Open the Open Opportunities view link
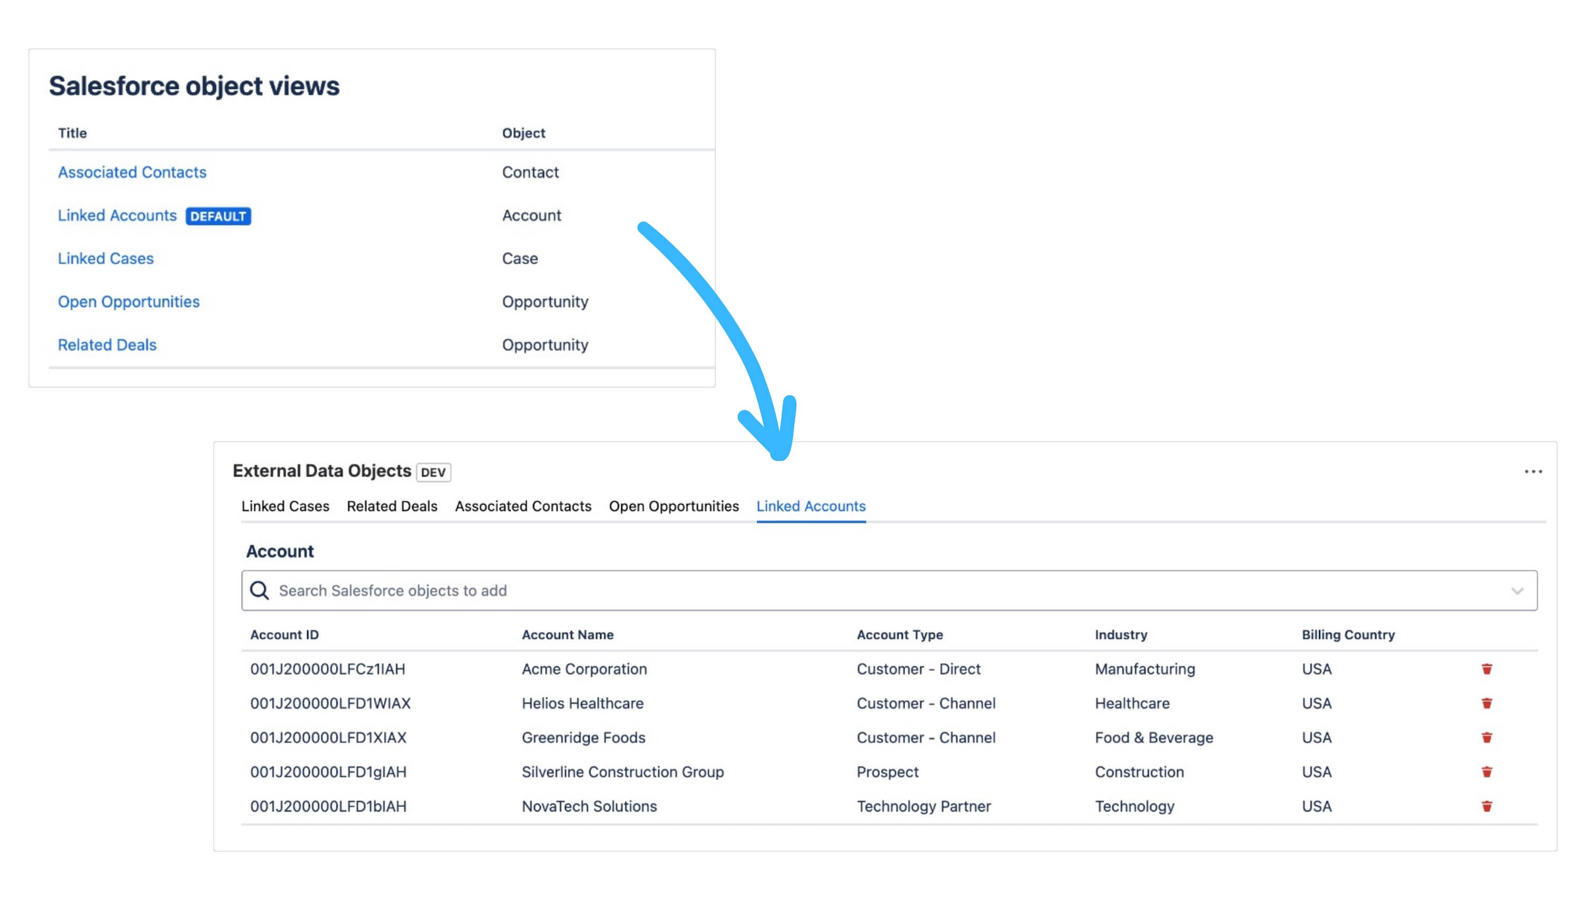 [129, 301]
